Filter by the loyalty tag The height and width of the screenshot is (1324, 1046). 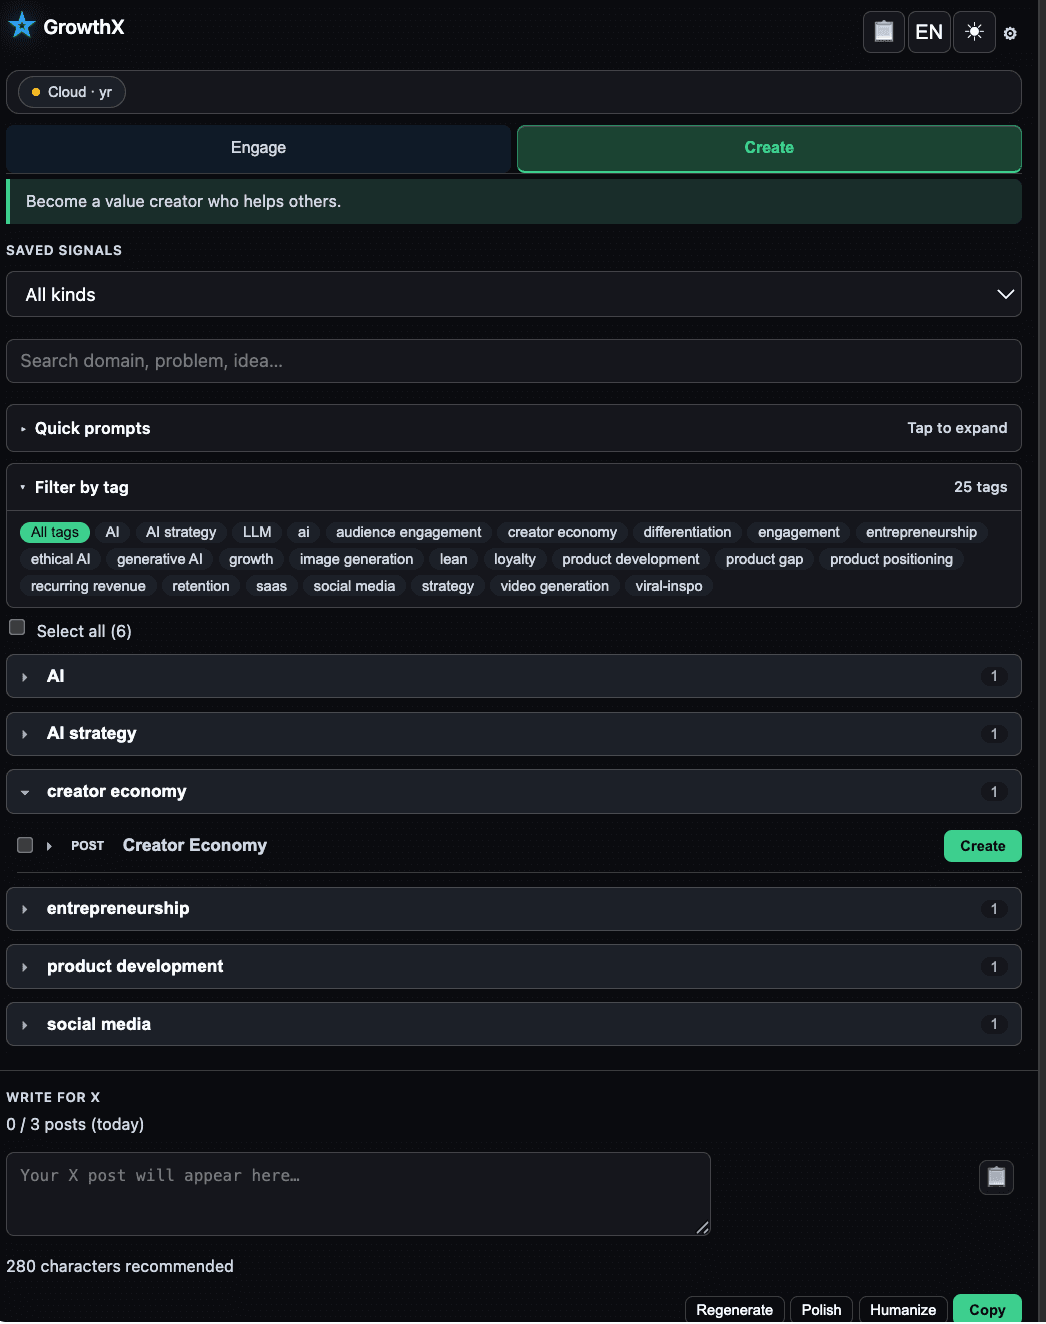pyautogui.click(x=515, y=559)
